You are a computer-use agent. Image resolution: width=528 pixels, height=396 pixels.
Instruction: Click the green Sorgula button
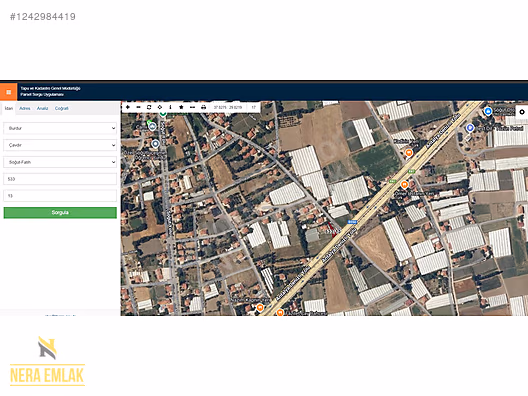[60, 213]
